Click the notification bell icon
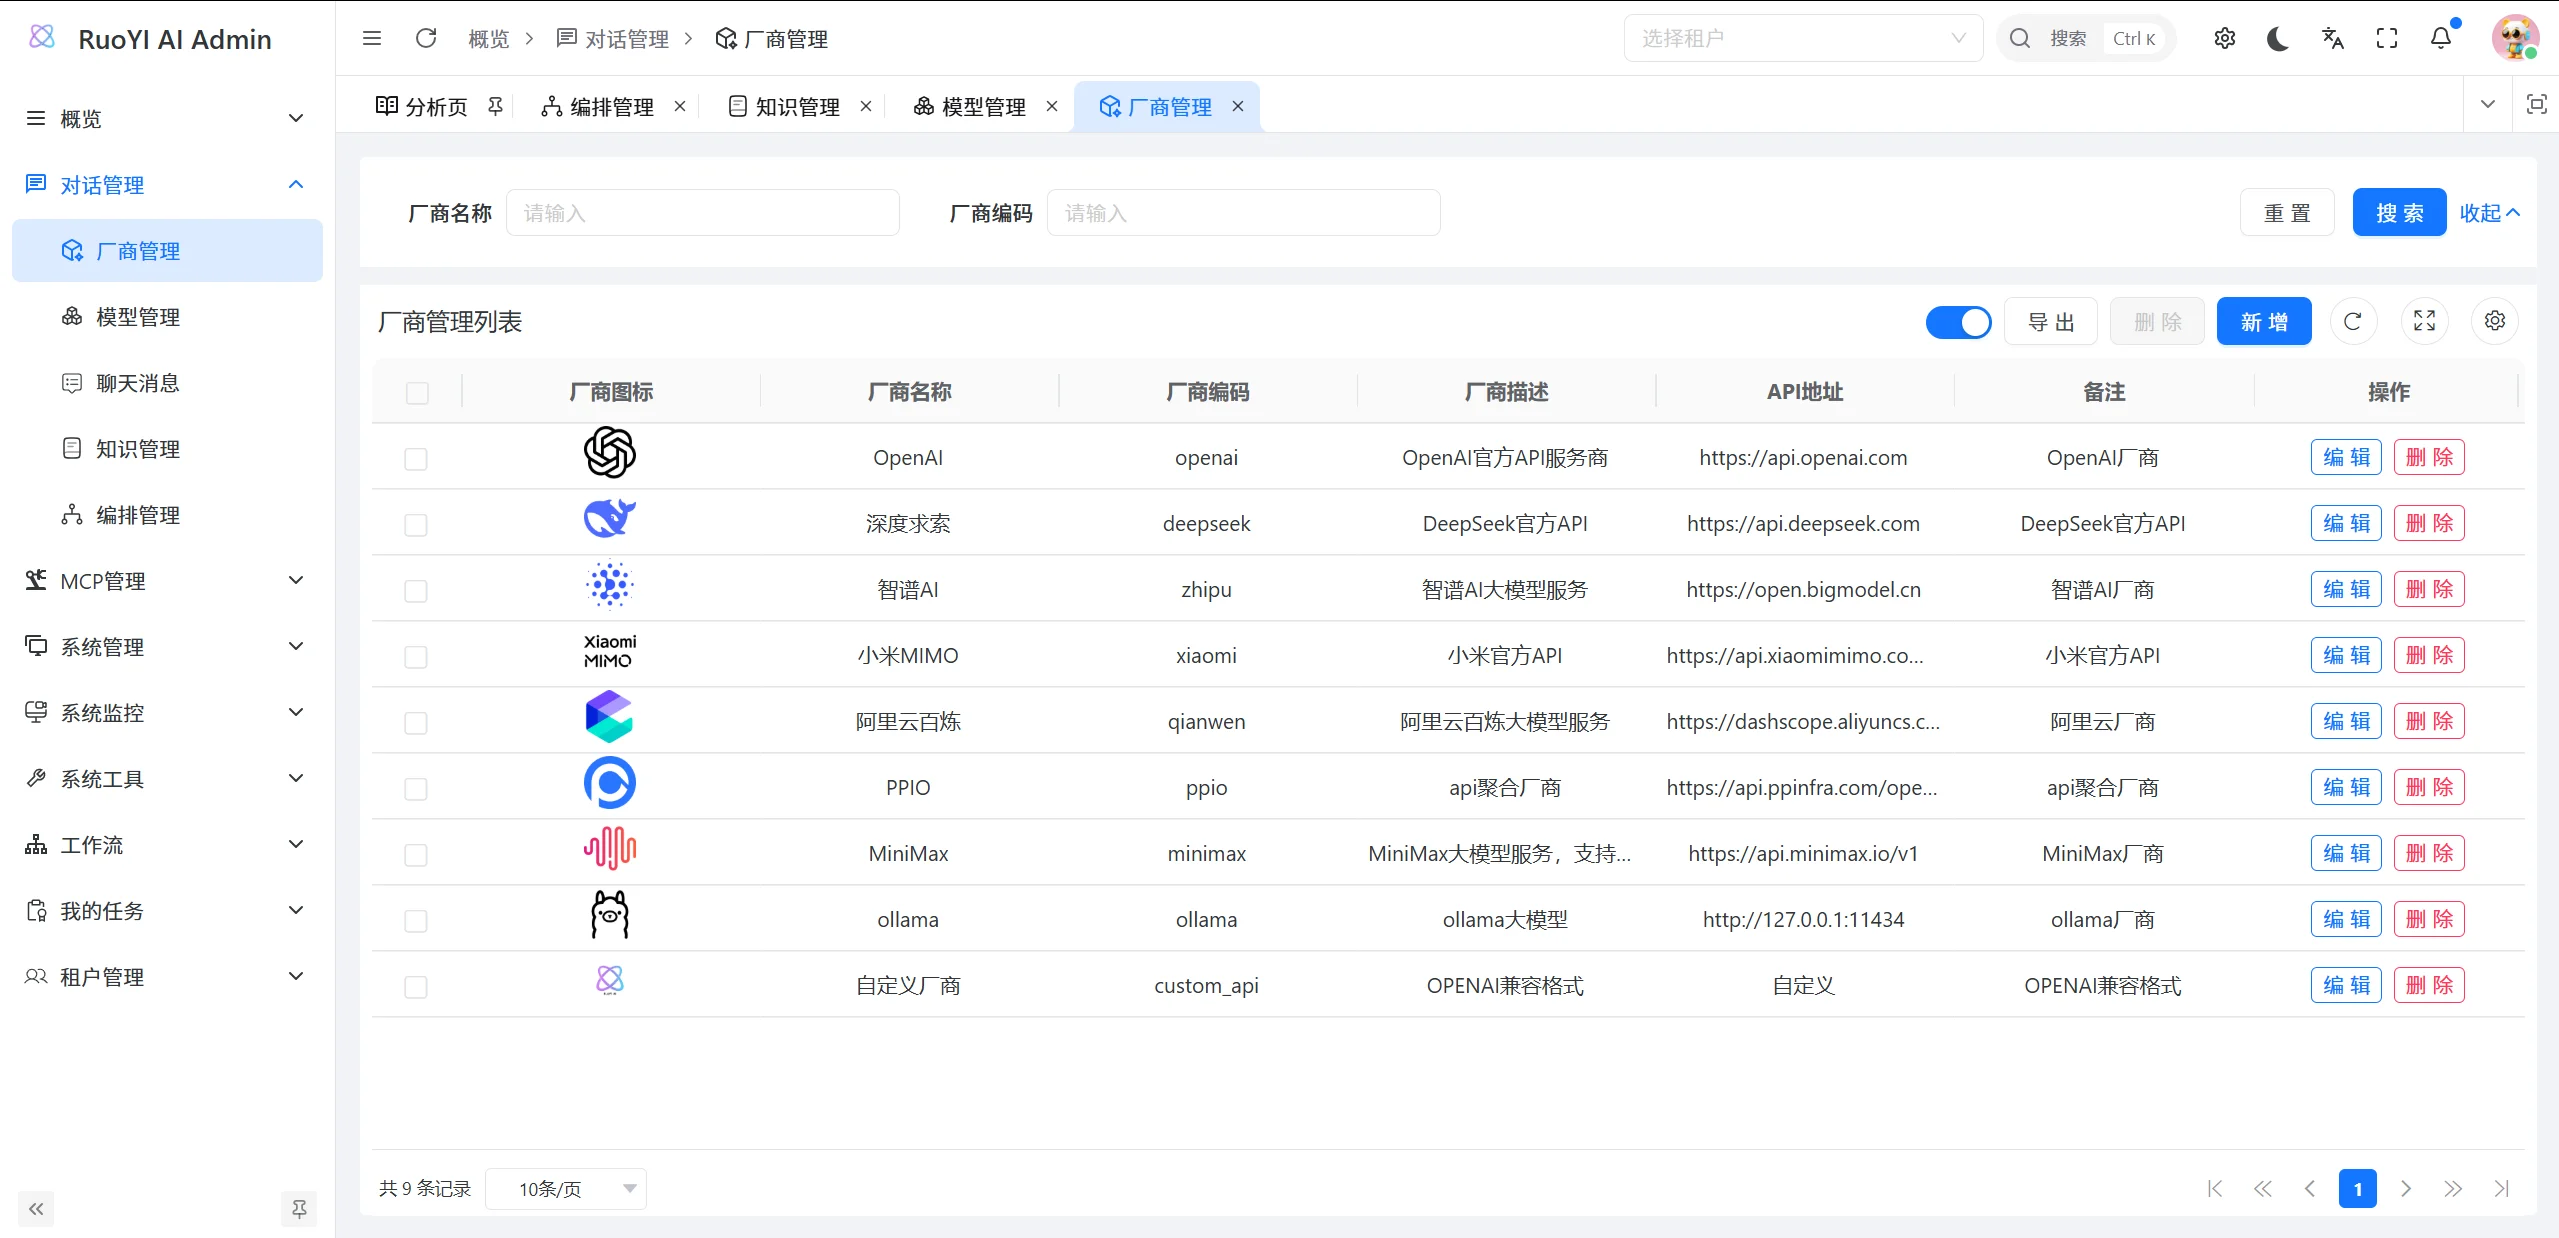Image resolution: width=2559 pixels, height=1238 pixels. coord(2440,38)
